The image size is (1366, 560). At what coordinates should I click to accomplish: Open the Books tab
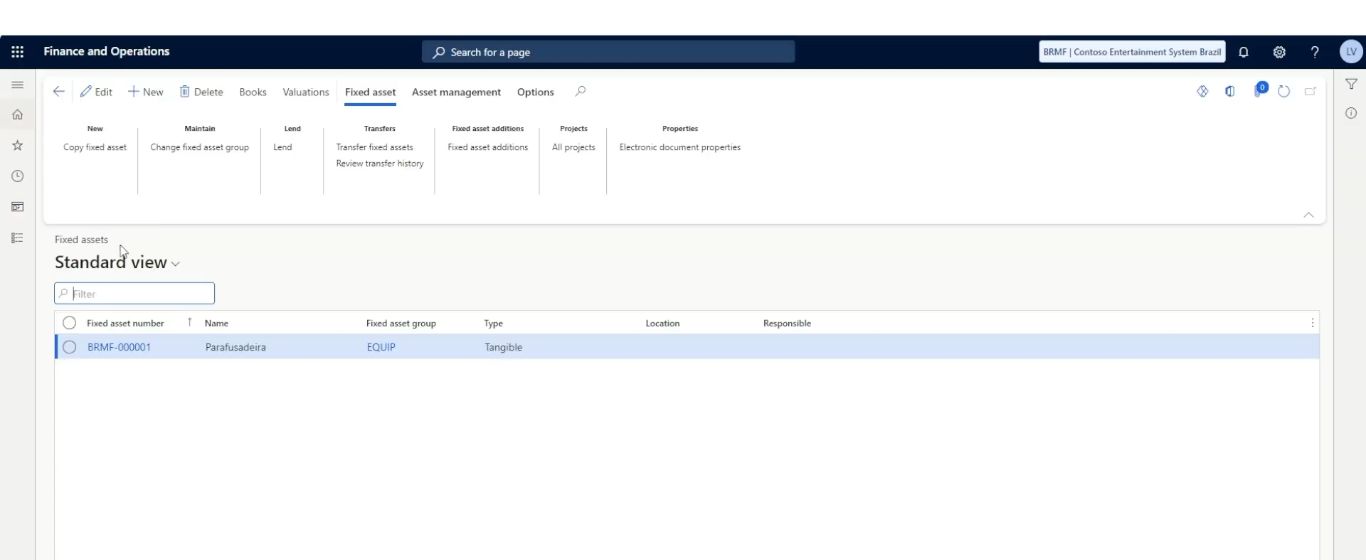(x=253, y=92)
